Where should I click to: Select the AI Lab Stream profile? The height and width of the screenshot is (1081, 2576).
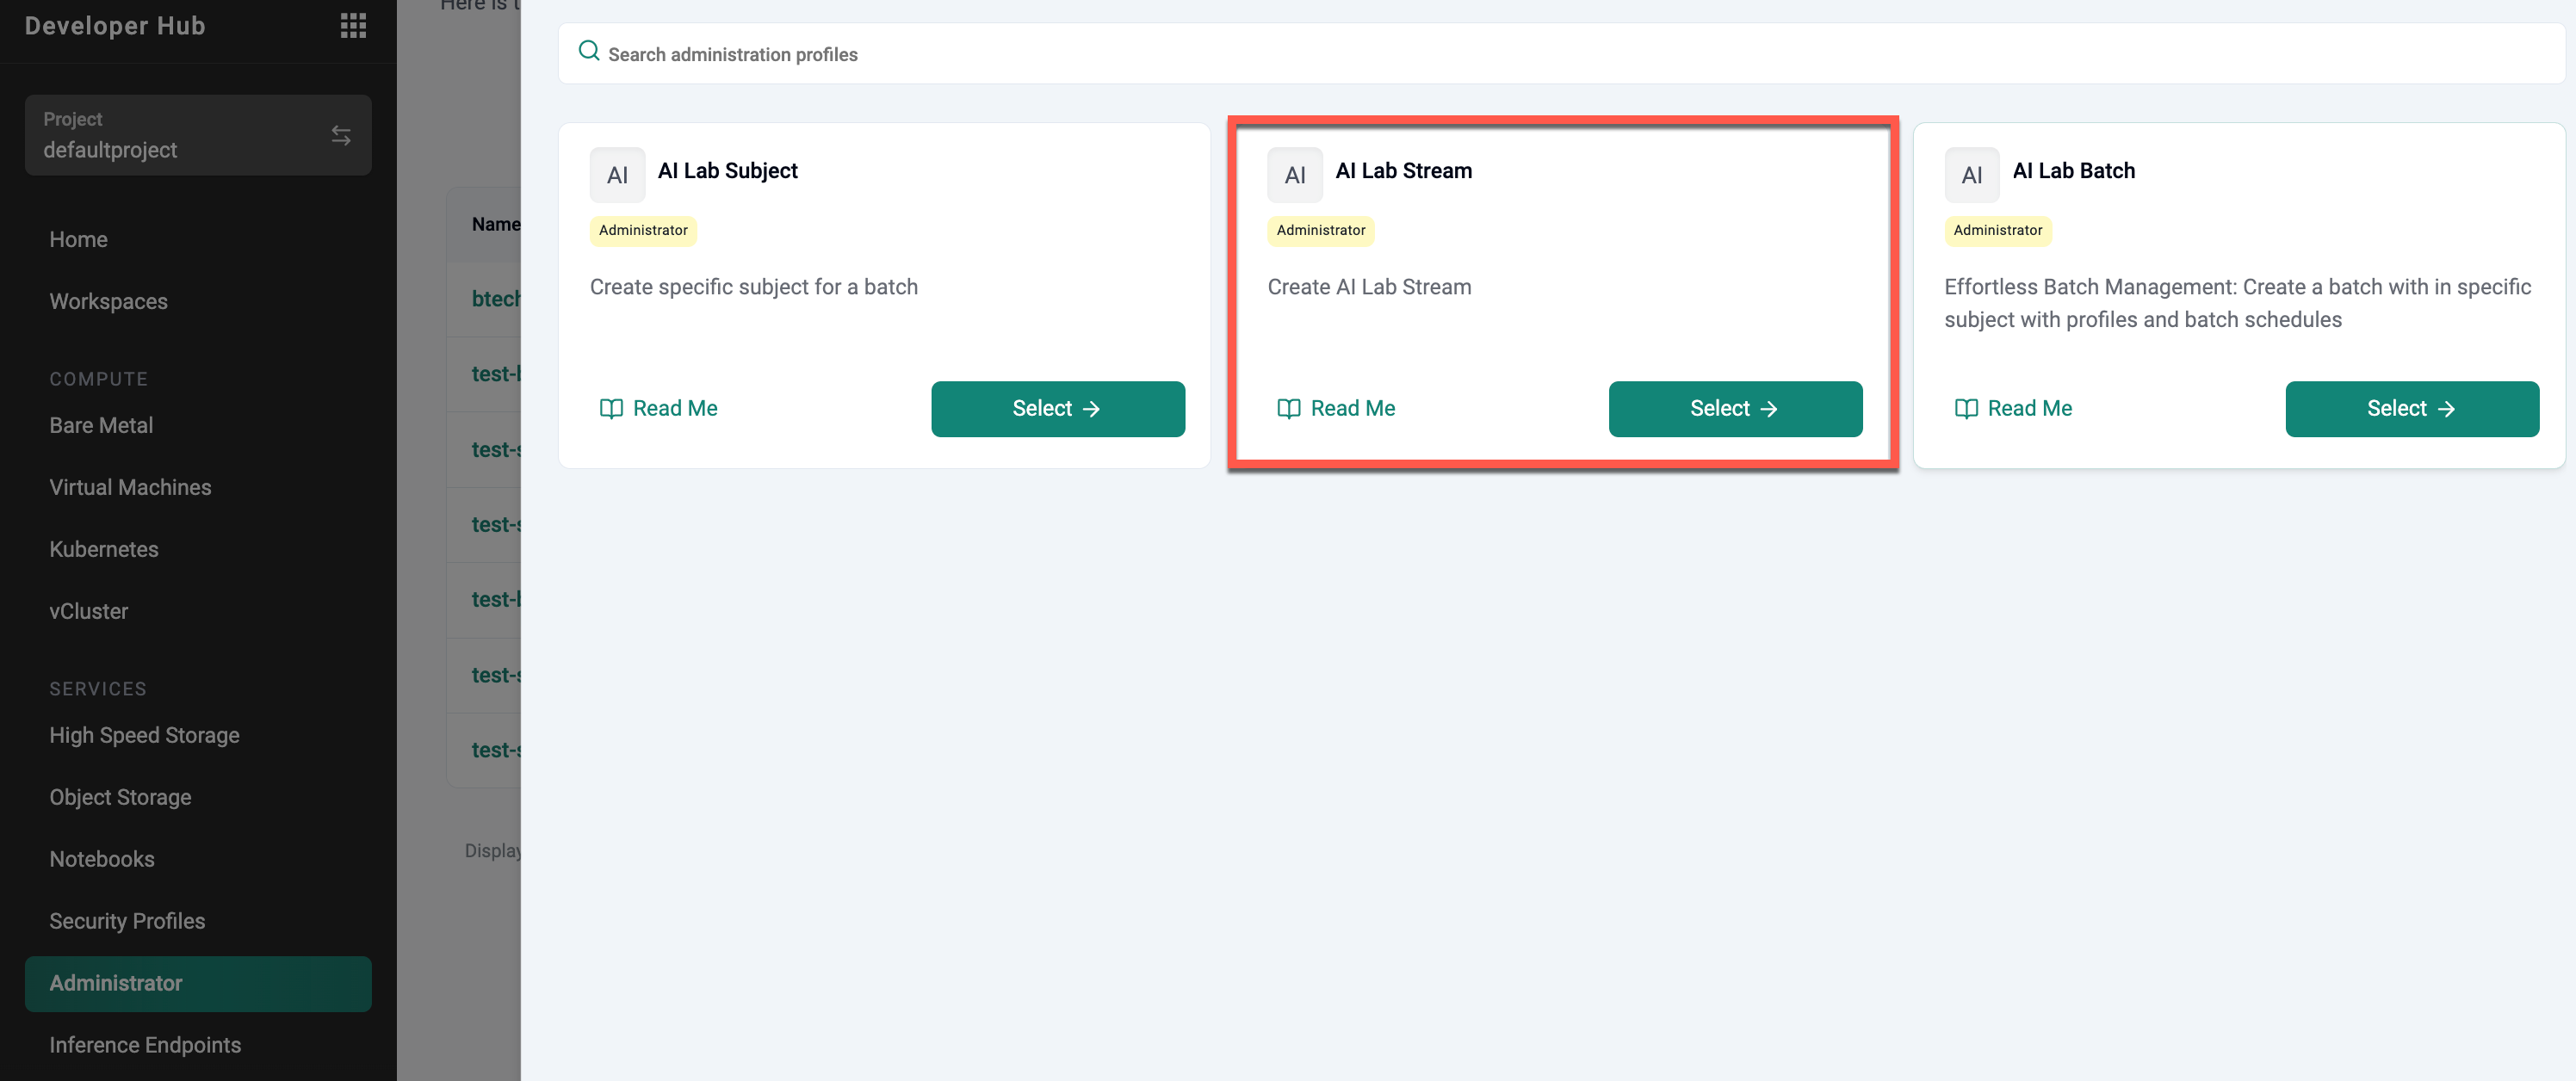(x=1735, y=408)
